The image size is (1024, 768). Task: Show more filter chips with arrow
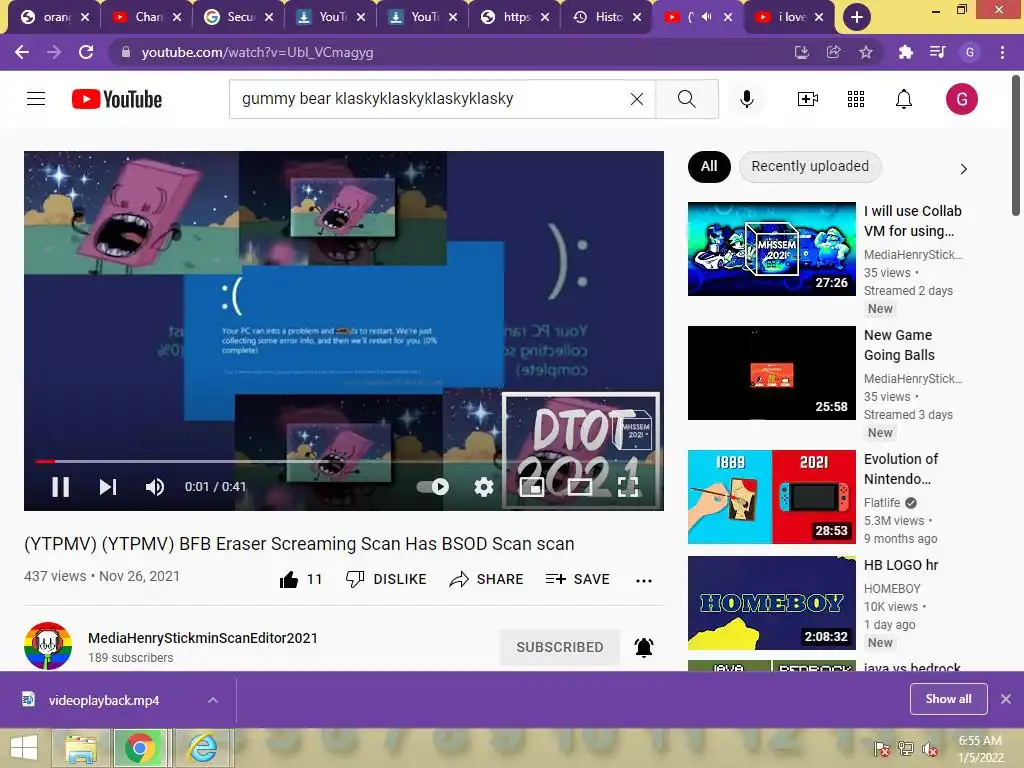[963, 168]
